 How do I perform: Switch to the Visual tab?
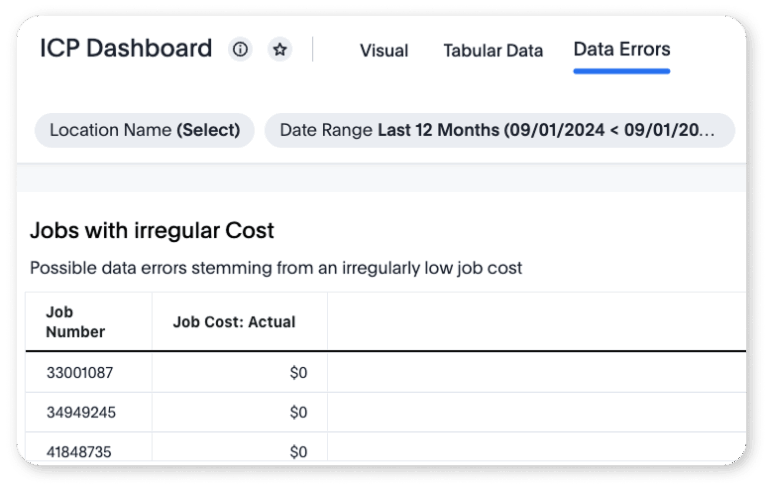pyautogui.click(x=384, y=50)
